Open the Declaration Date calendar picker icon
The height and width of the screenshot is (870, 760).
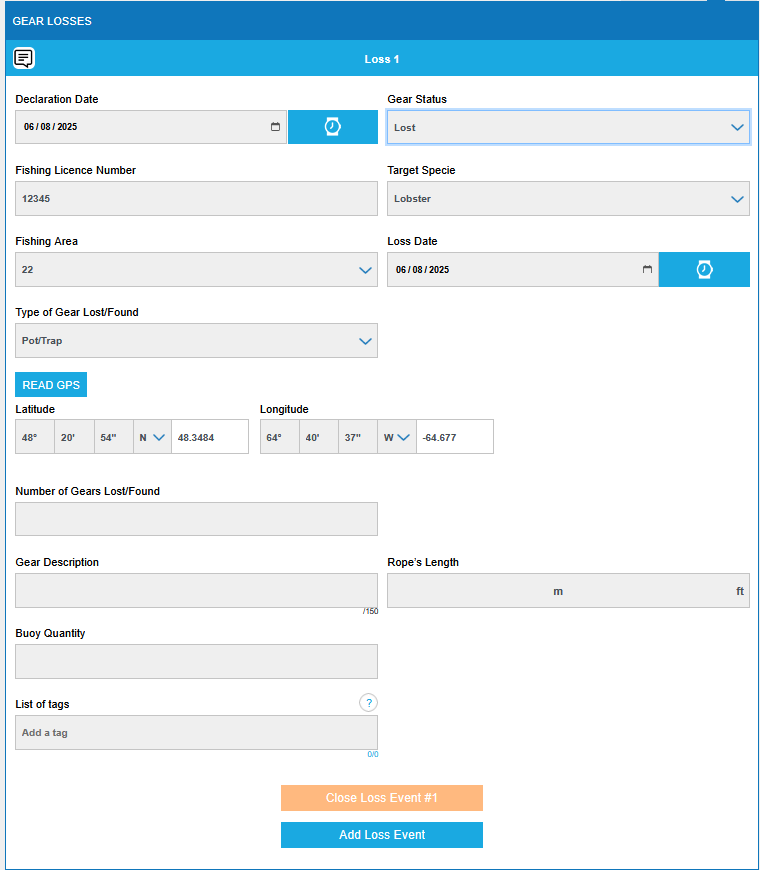point(276,127)
